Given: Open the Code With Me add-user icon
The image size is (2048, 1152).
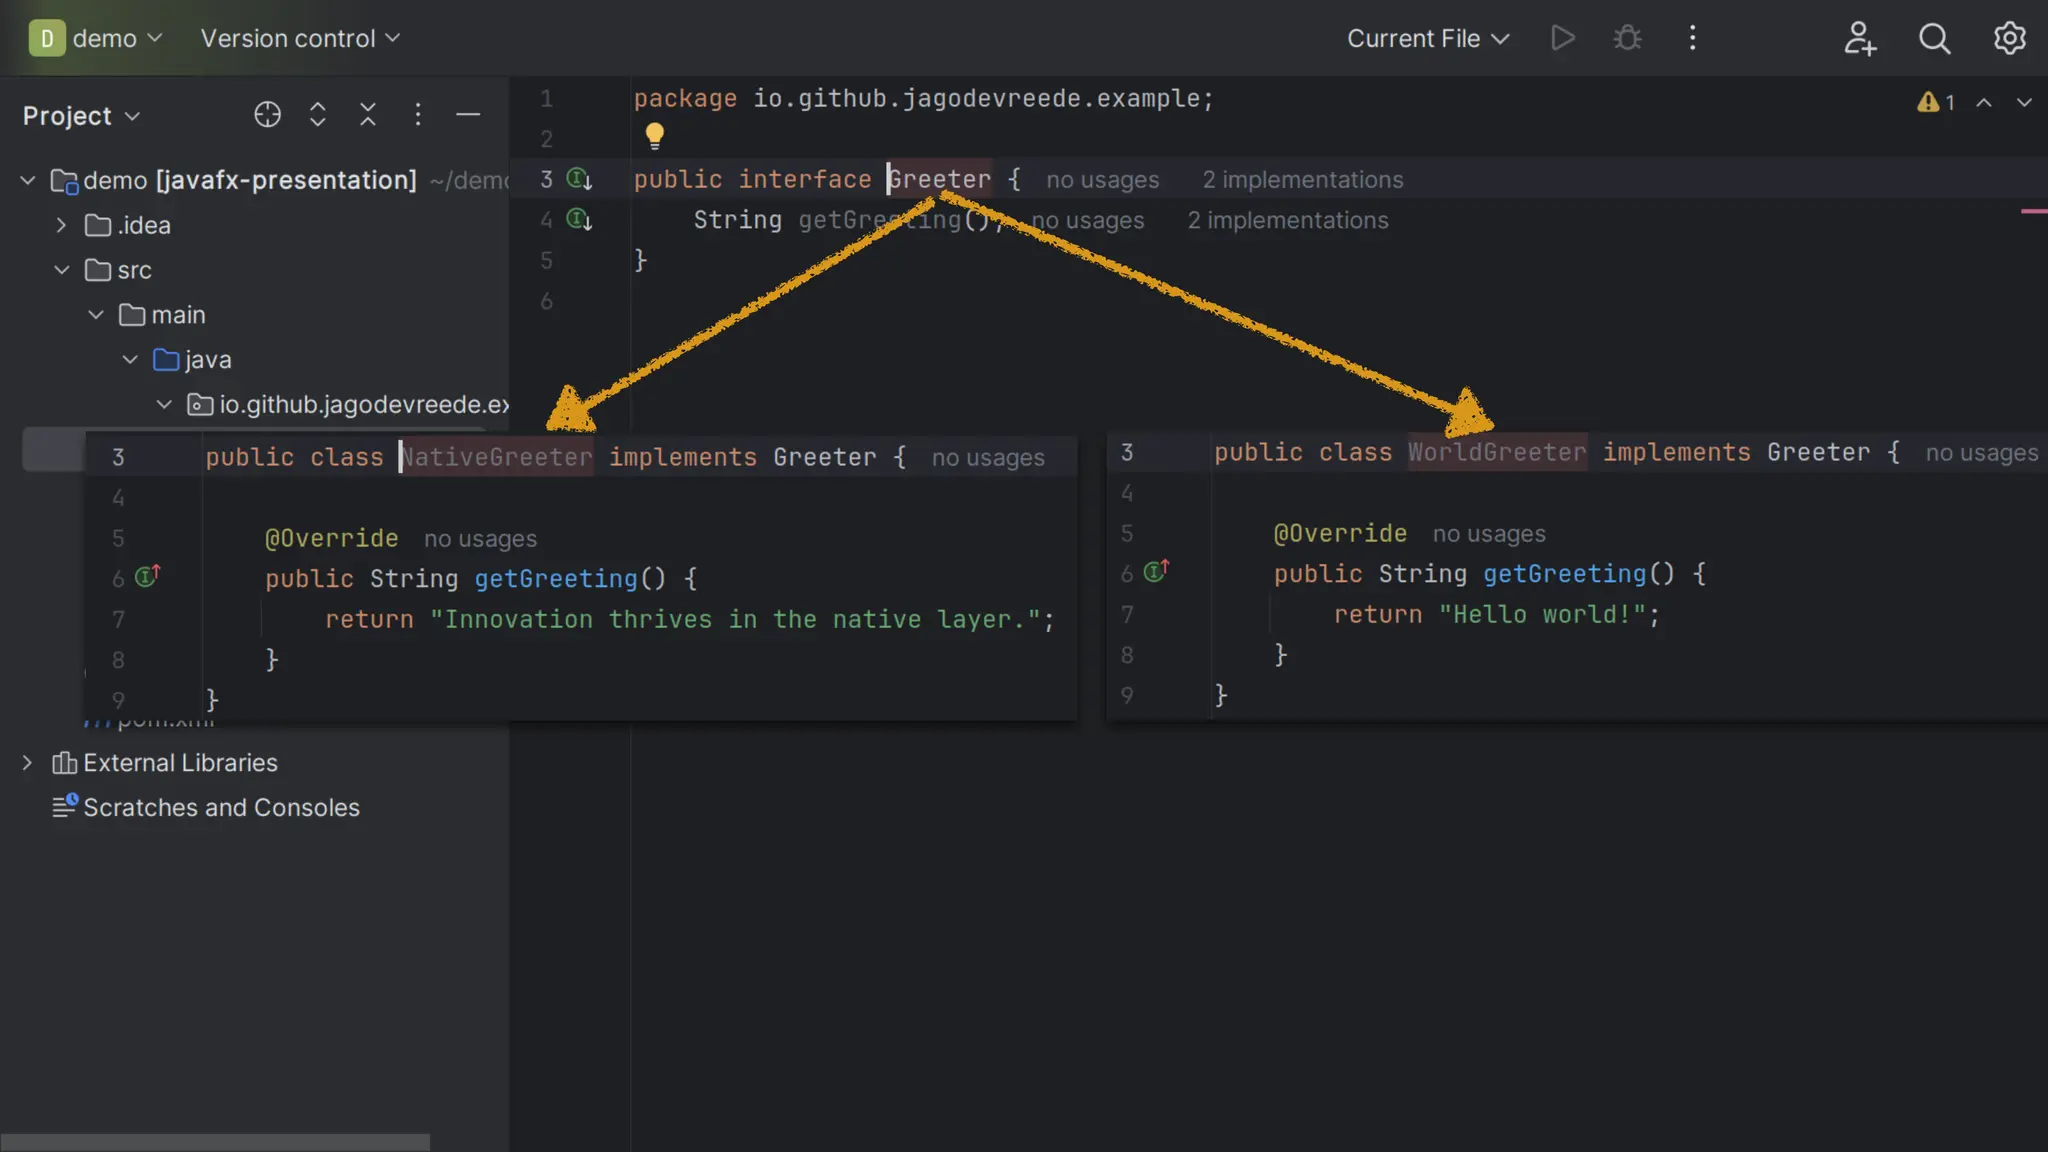Looking at the screenshot, I should point(1859,38).
